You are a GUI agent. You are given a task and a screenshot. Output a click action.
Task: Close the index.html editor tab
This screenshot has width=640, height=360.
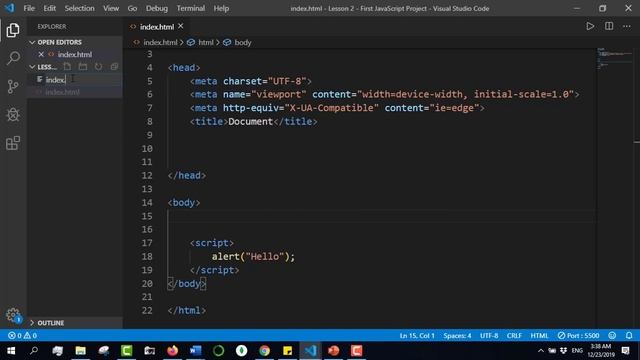180,26
